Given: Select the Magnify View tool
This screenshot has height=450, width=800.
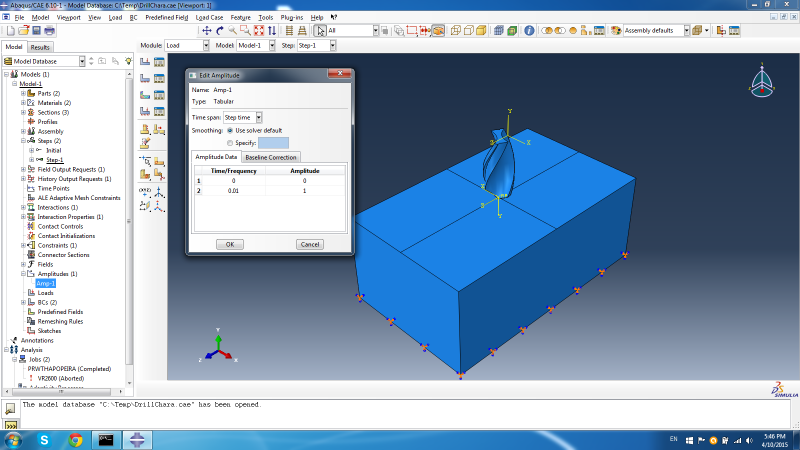Looking at the screenshot, I should (x=233, y=31).
